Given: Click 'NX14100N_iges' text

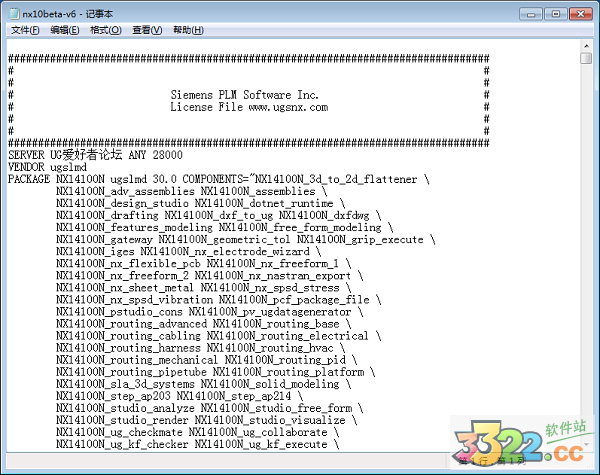Looking at the screenshot, I should point(95,251).
